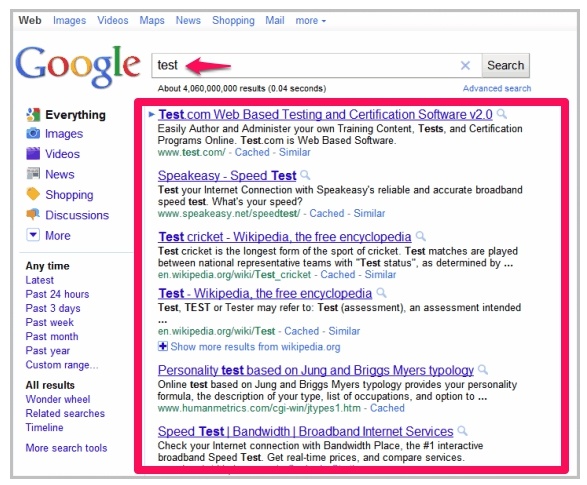This screenshot has width=587, height=485.
Task: Click the newspaper icon next to News
Action: [x=33, y=174]
